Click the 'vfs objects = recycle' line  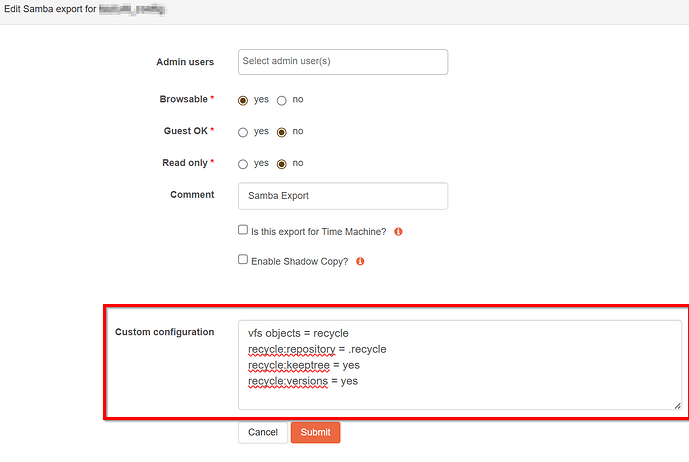coord(298,333)
